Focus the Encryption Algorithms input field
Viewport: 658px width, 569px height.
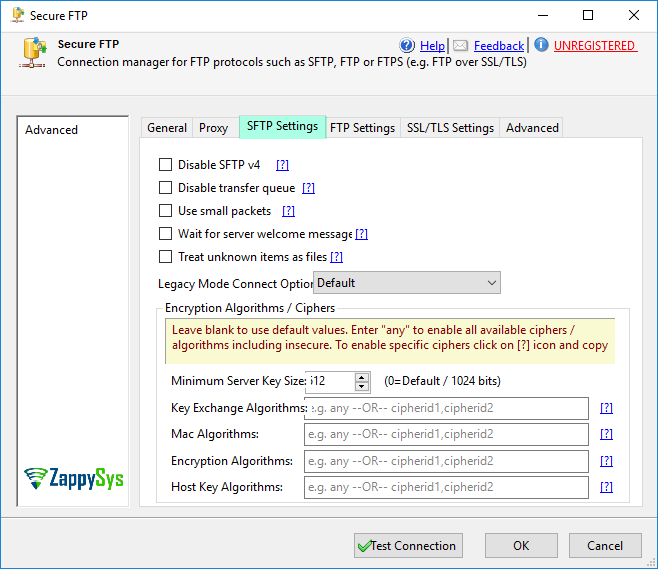[x=446, y=461]
